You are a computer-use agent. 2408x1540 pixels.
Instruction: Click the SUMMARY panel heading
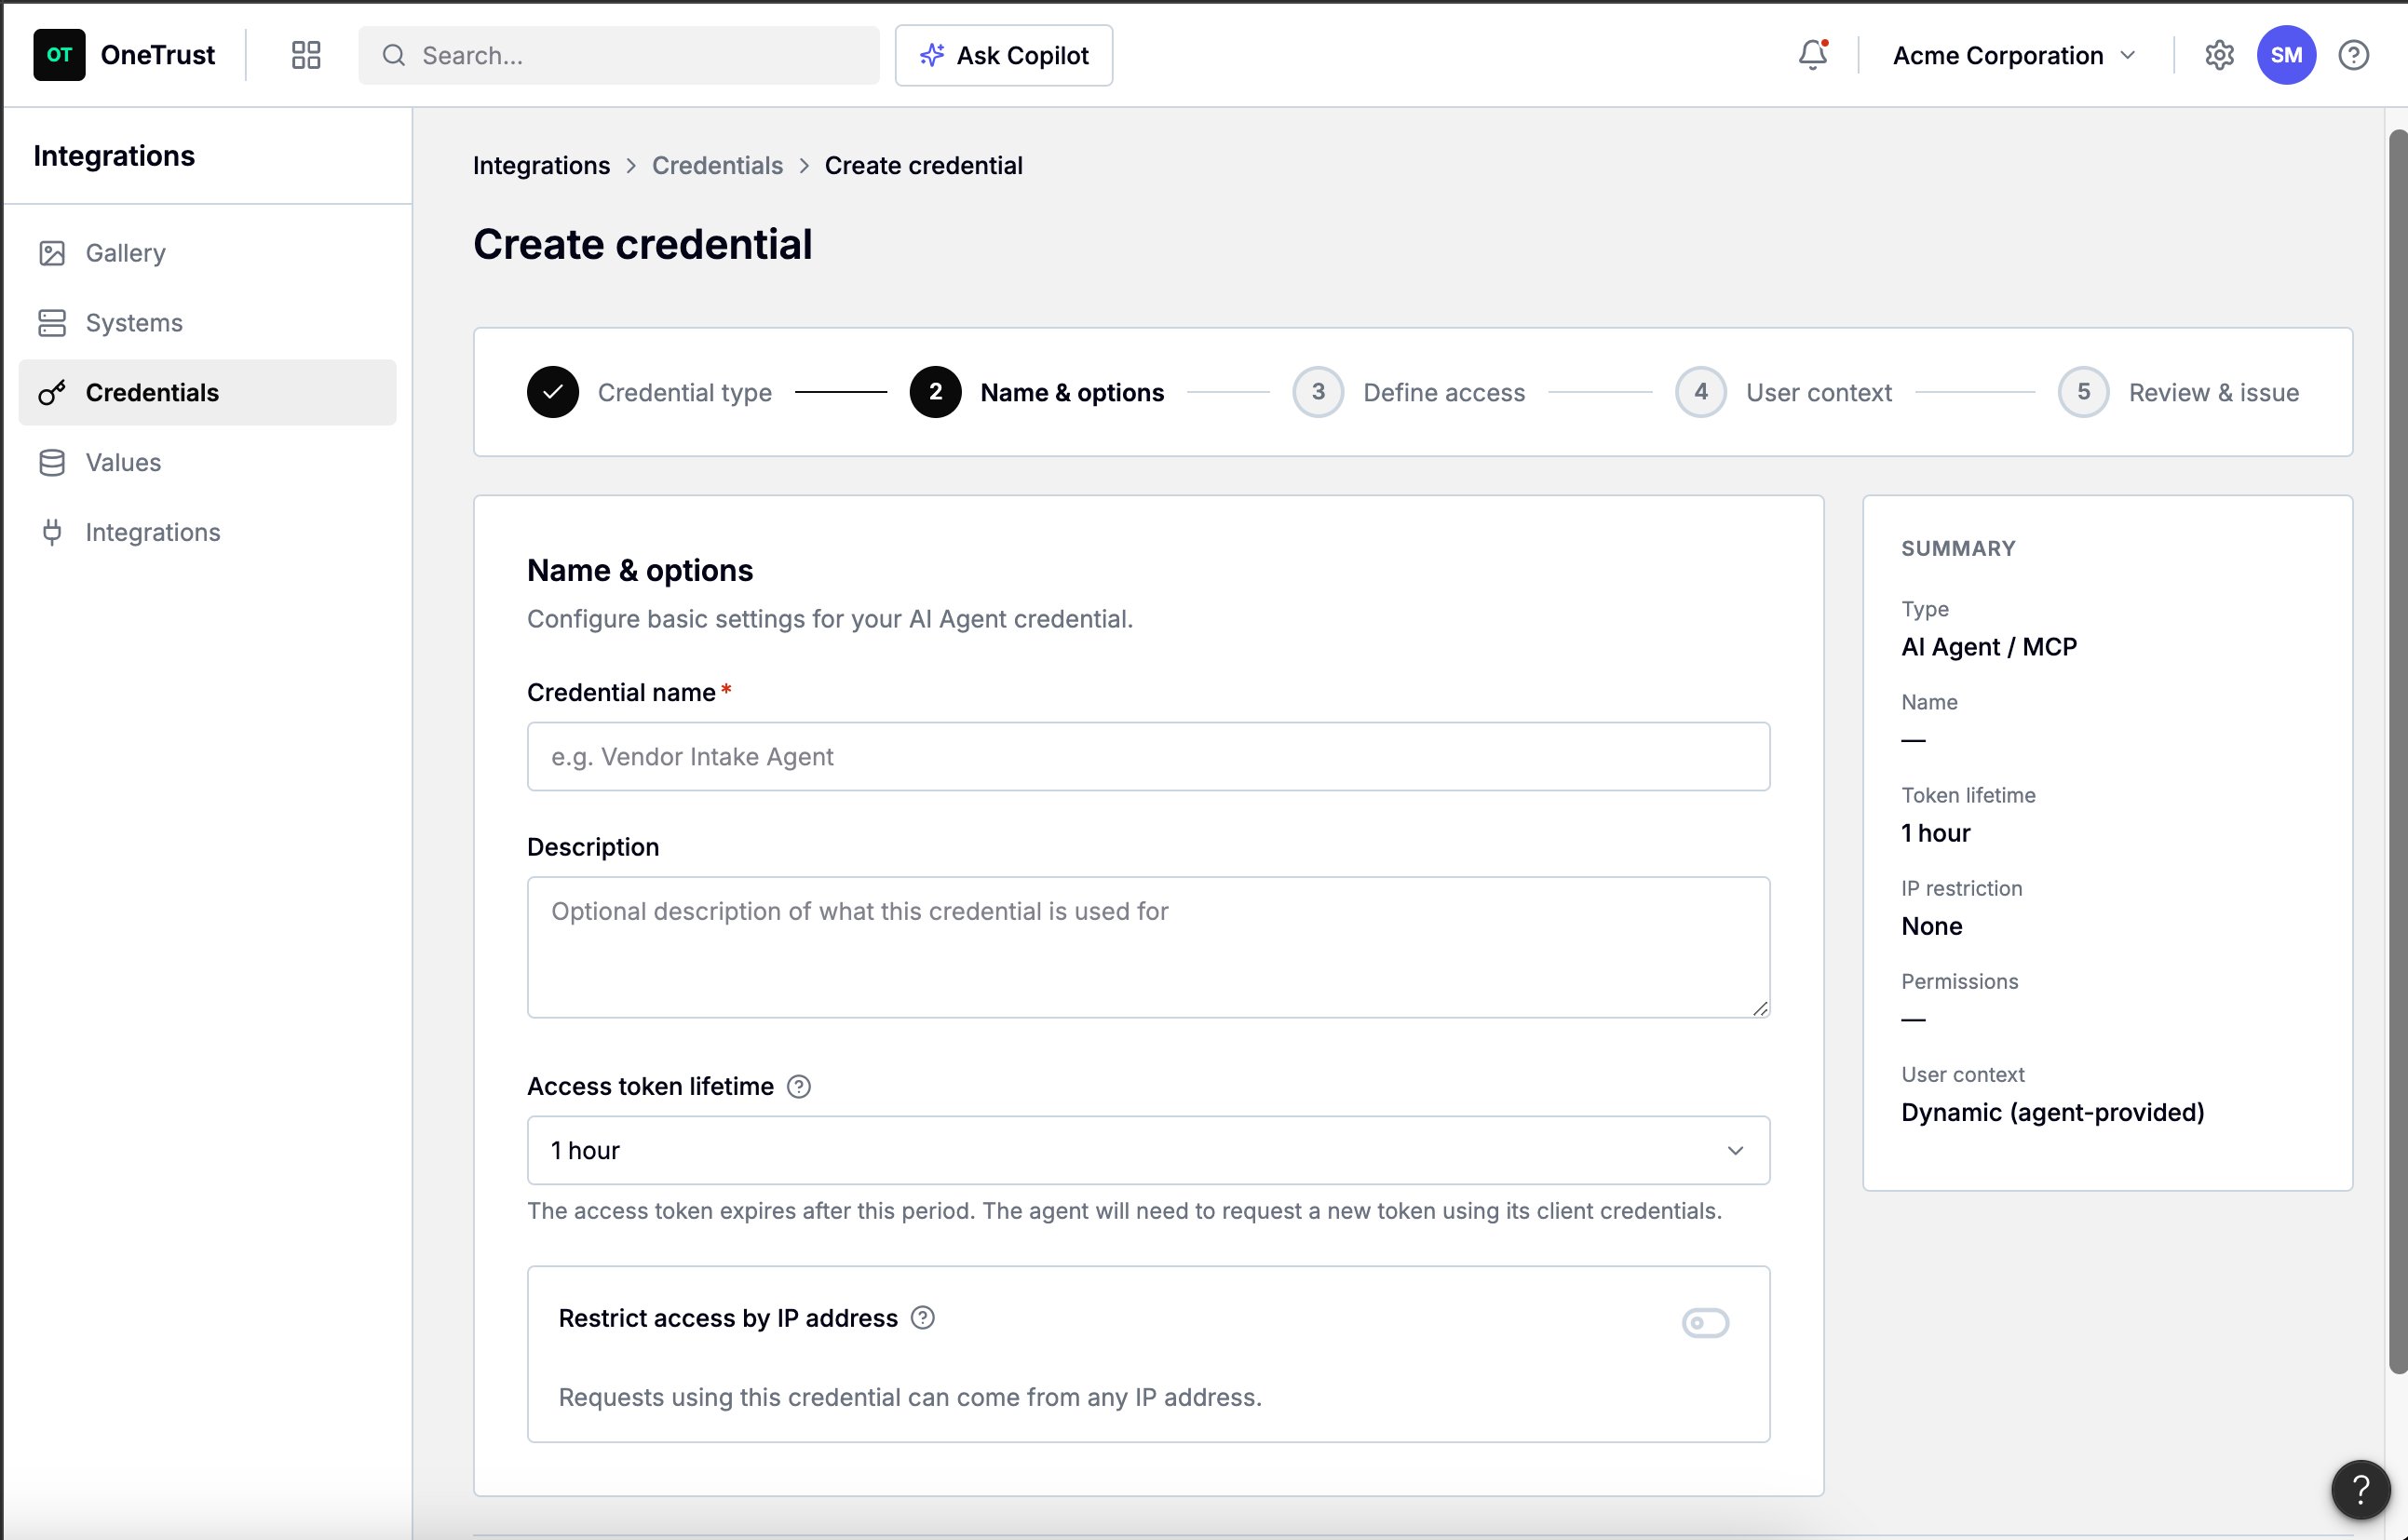[x=1958, y=549]
